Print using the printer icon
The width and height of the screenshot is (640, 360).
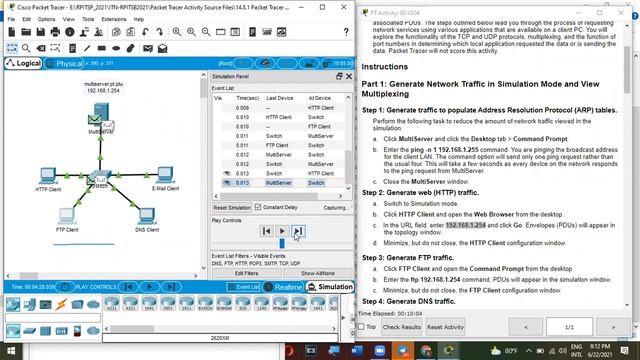pos(55,32)
